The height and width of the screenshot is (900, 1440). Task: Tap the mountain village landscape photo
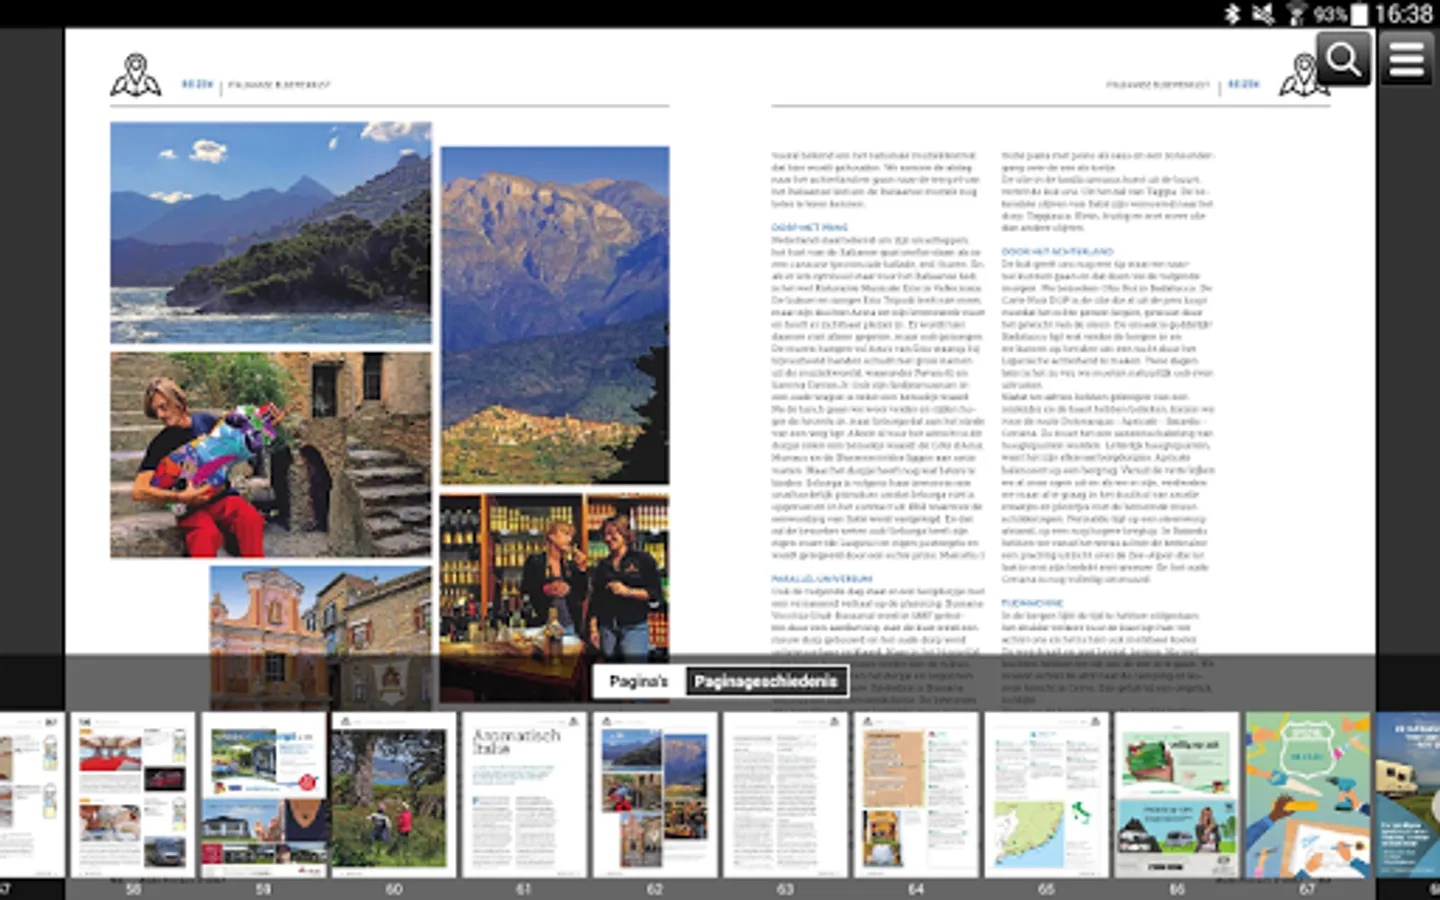tap(555, 316)
